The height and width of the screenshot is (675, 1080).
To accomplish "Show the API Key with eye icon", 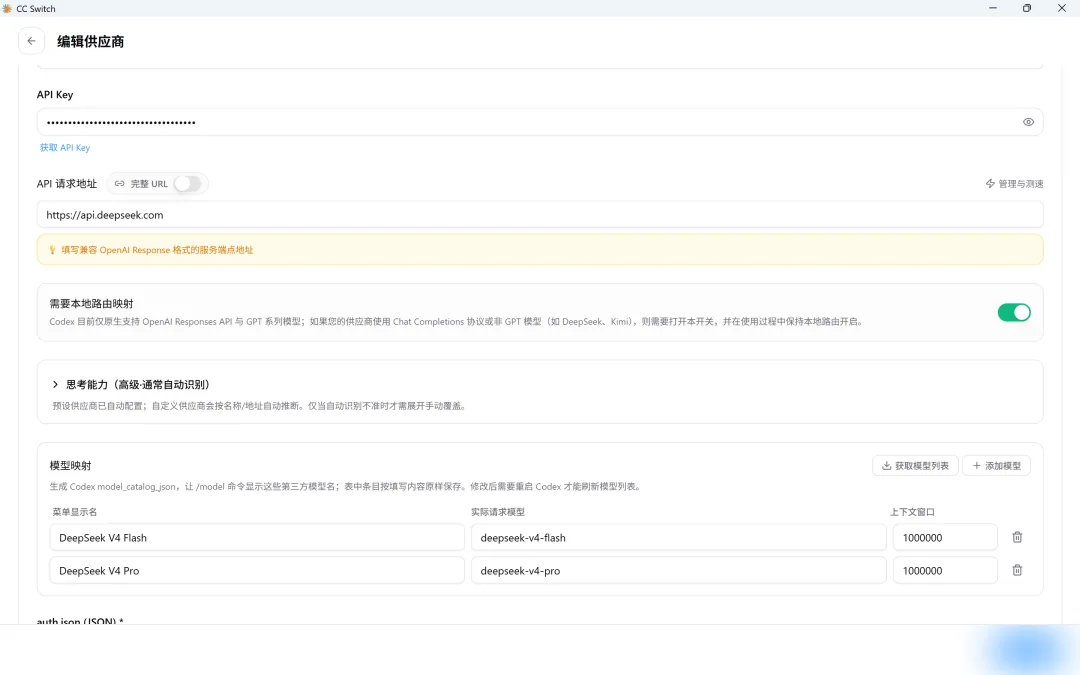I will tap(1028, 122).
